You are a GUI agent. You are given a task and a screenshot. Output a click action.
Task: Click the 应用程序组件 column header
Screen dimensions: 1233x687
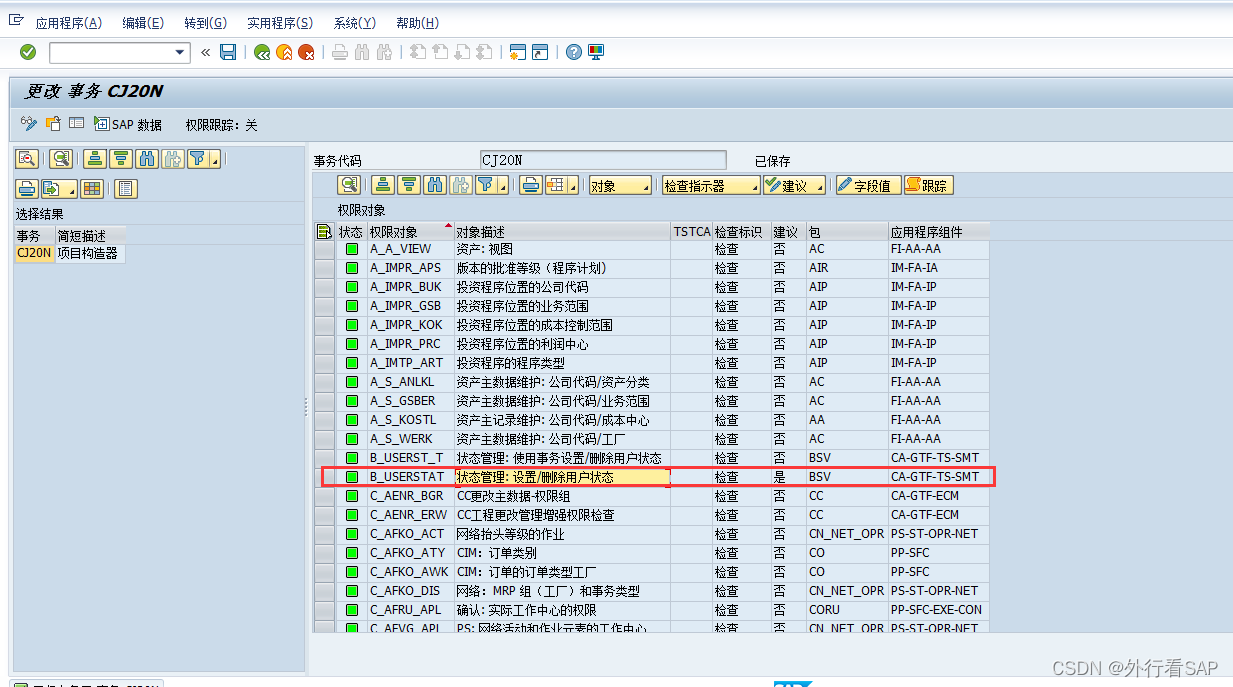(938, 232)
